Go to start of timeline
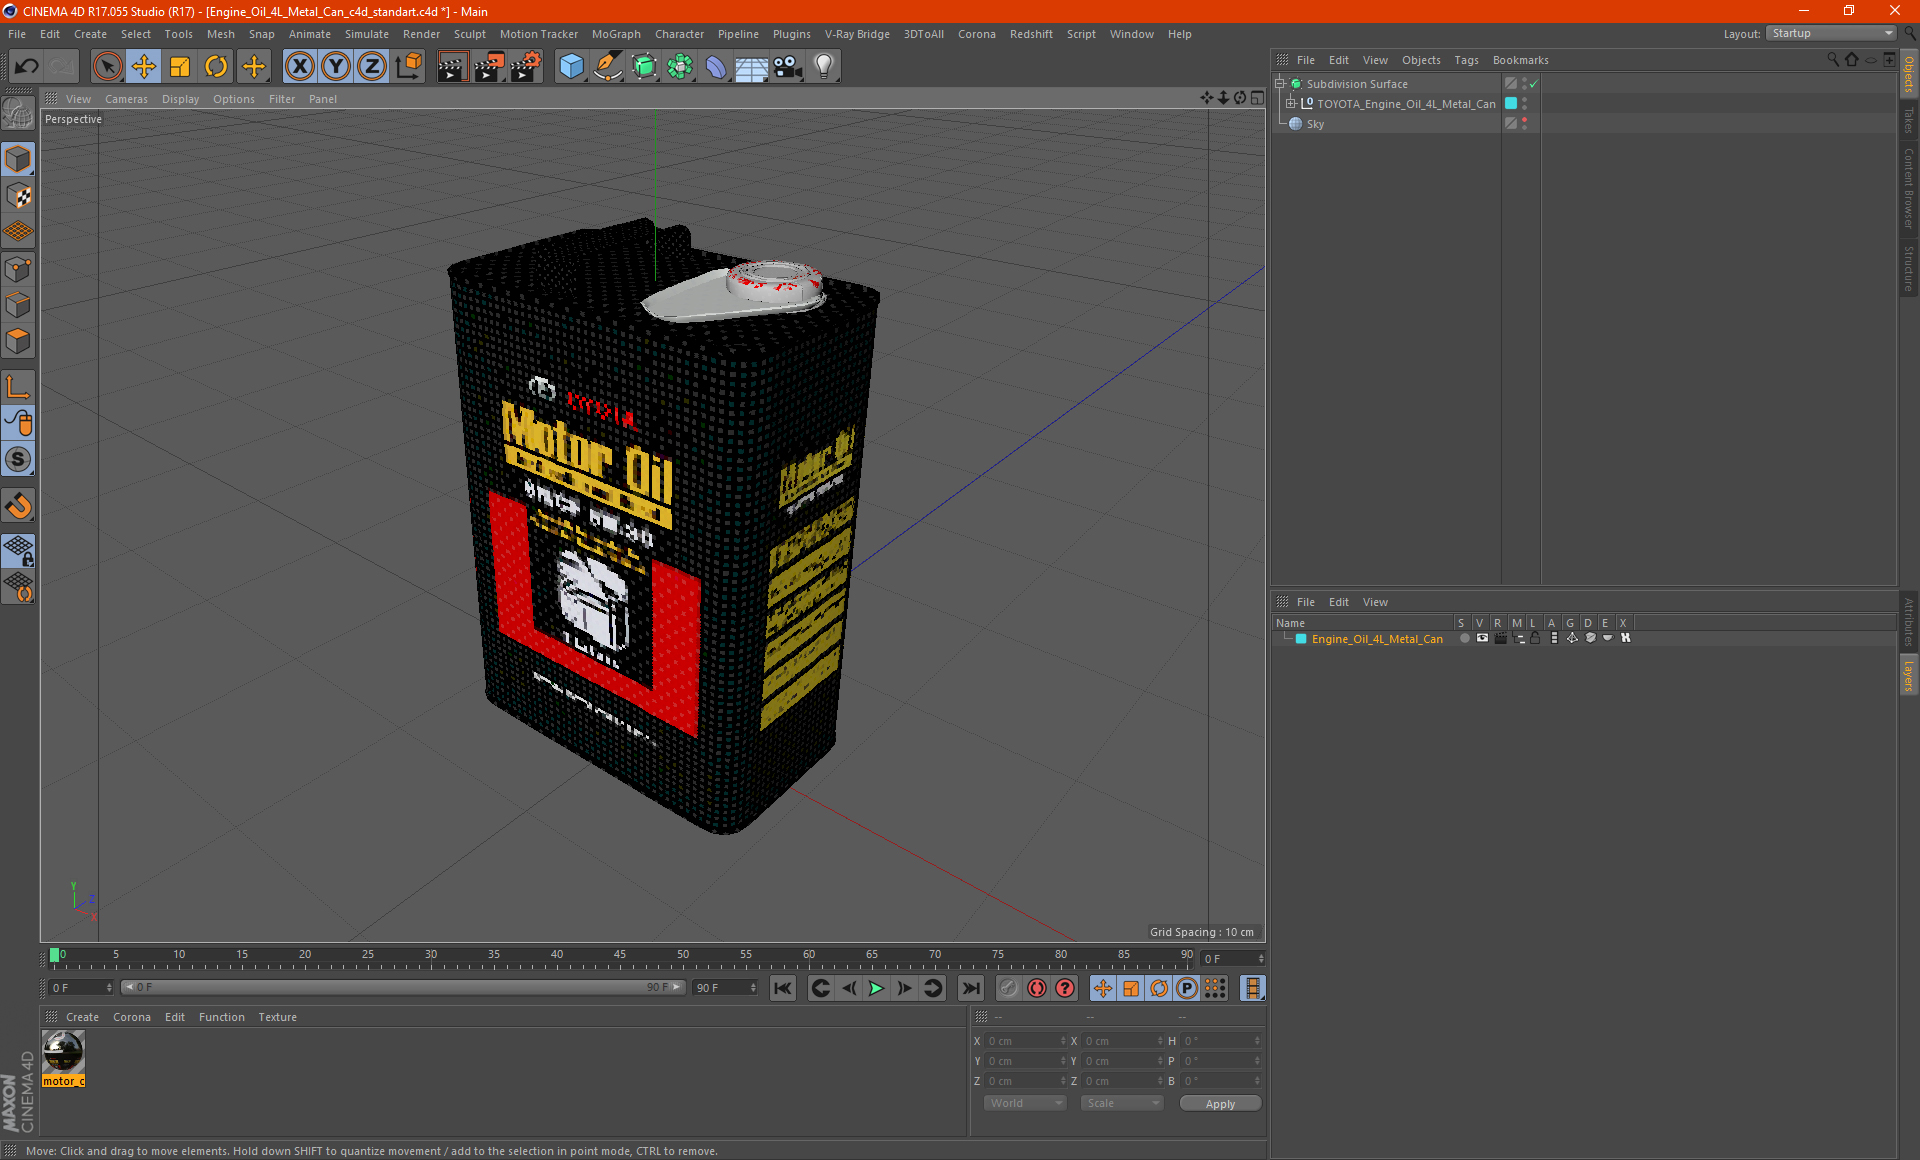 pyautogui.click(x=783, y=988)
